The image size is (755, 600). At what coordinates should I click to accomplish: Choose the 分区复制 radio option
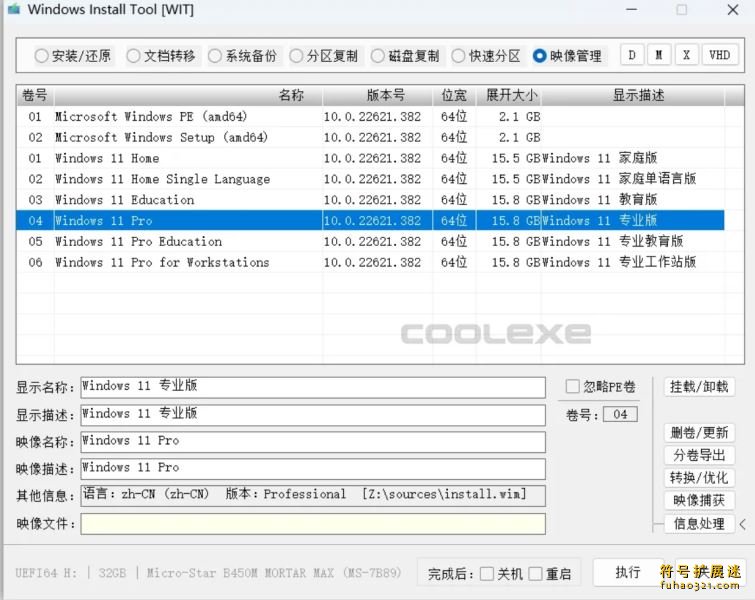[324, 56]
